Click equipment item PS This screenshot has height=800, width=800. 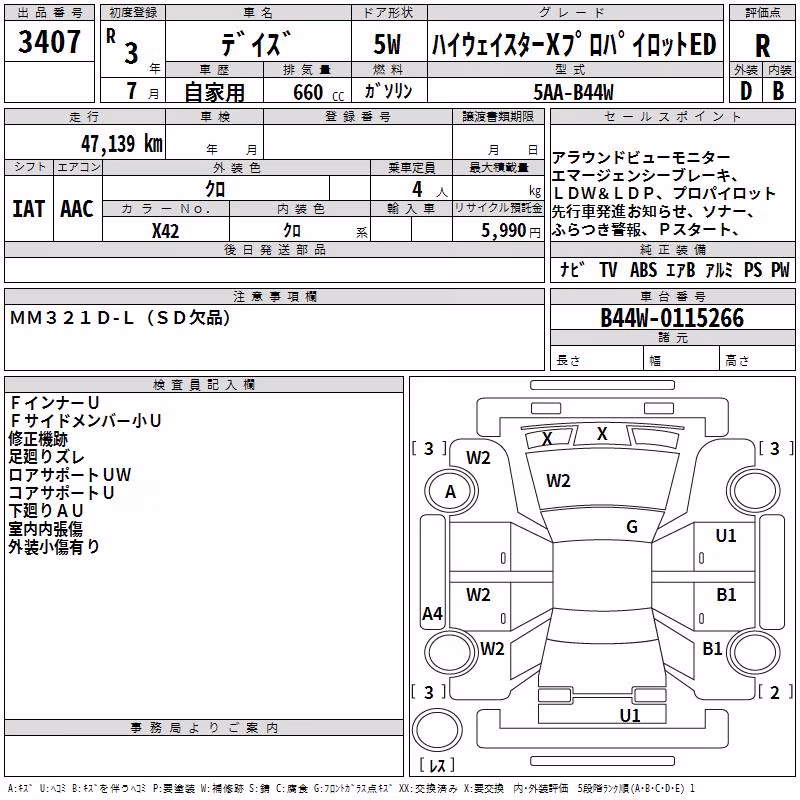[x=753, y=269]
